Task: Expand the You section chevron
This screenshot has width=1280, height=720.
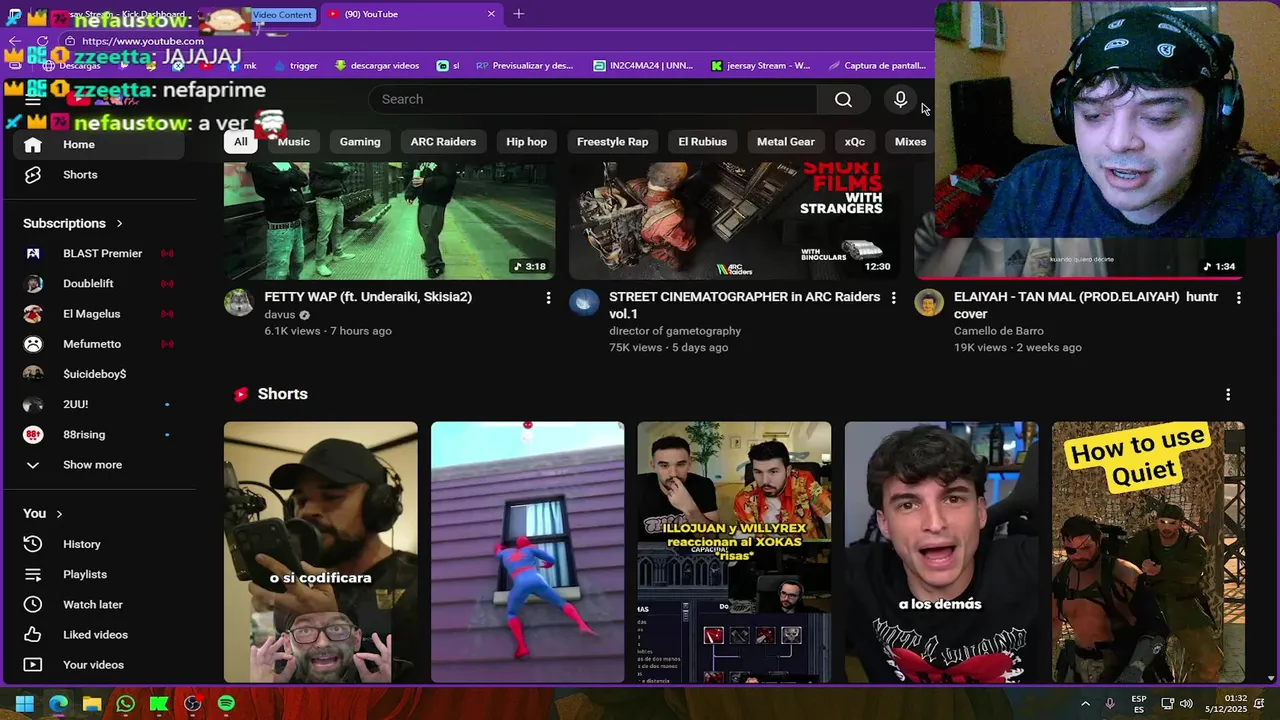Action: [x=59, y=514]
